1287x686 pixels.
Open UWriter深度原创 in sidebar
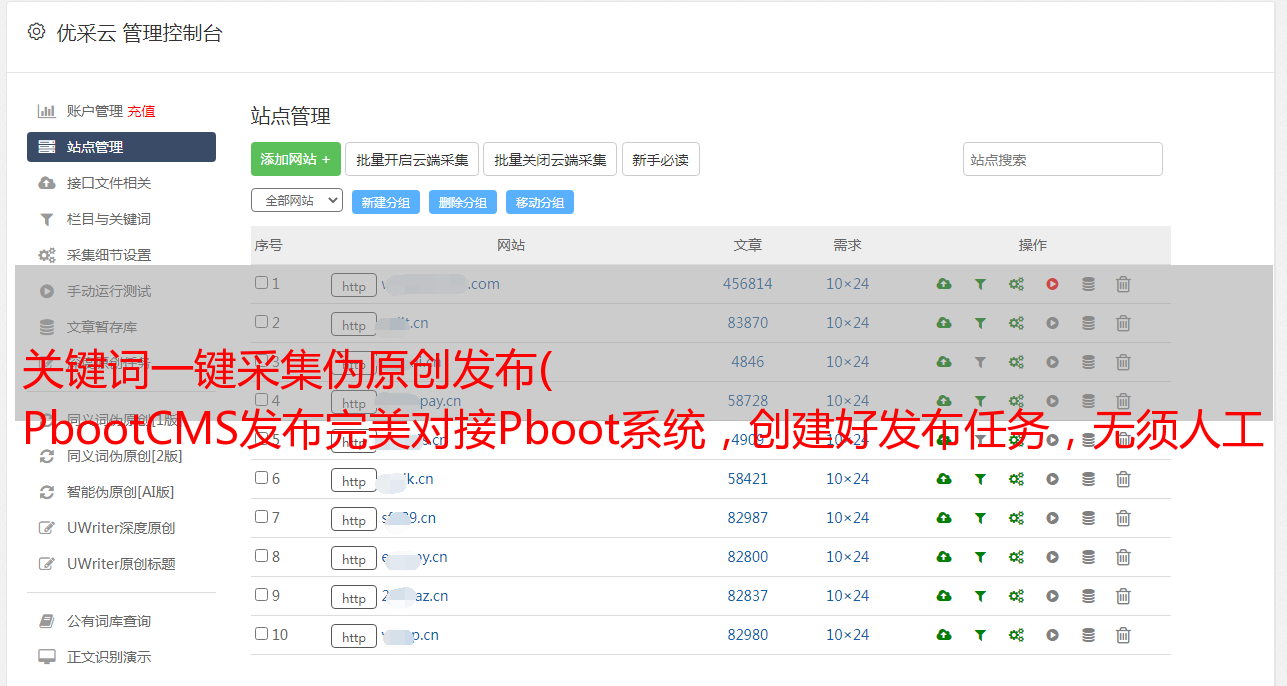coord(121,528)
